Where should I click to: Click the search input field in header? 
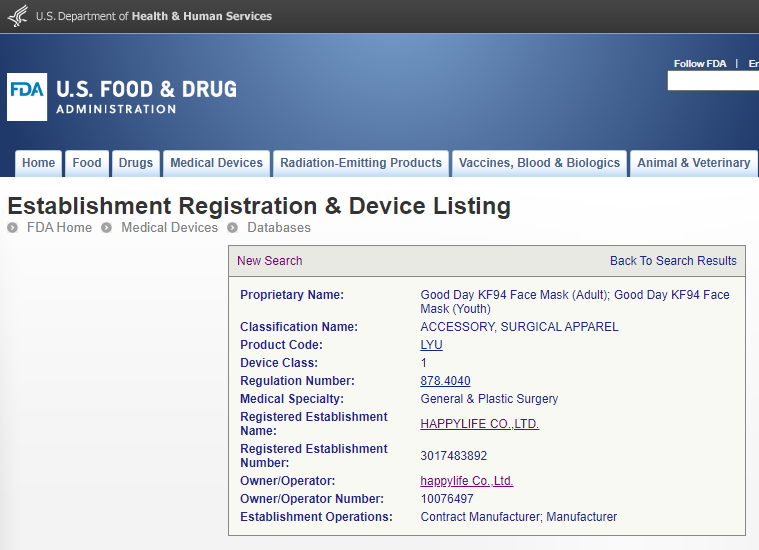(x=713, y=81)
